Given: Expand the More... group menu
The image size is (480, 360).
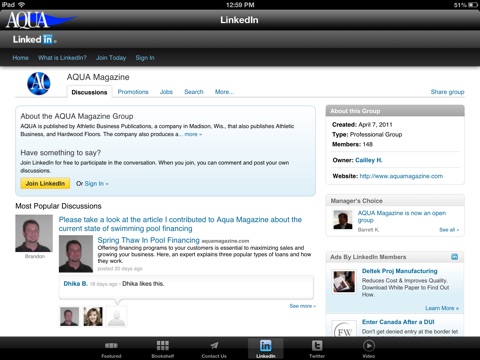Looking at the screenshot, I should (x=224, y=92).
